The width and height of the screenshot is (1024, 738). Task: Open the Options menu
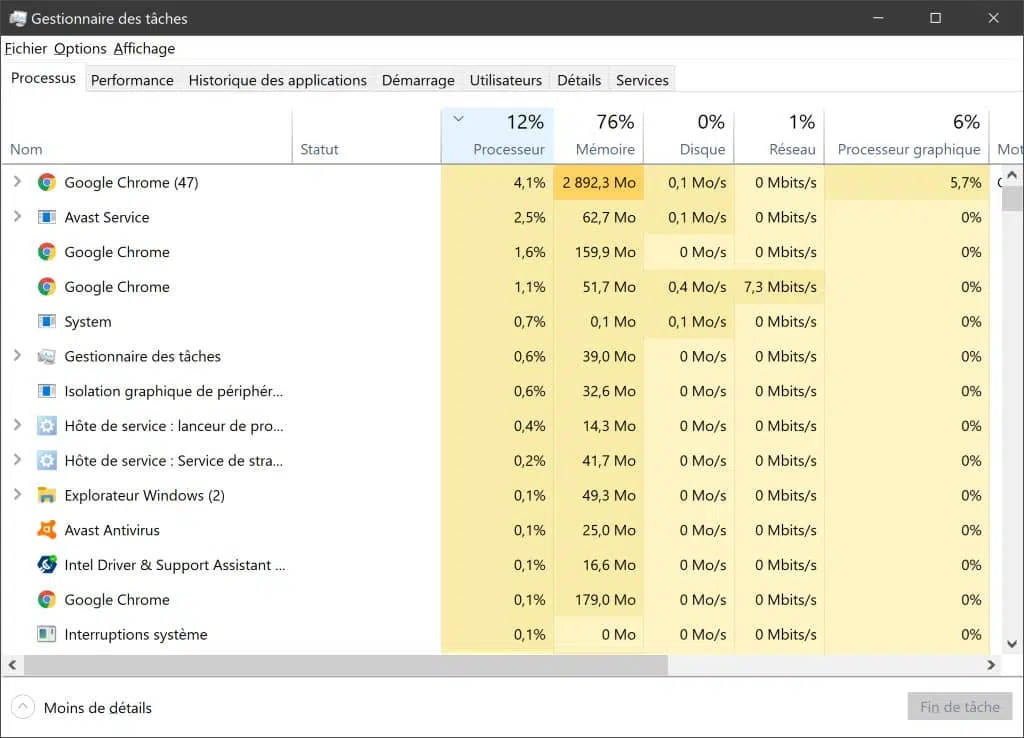(x=80, y=48)
